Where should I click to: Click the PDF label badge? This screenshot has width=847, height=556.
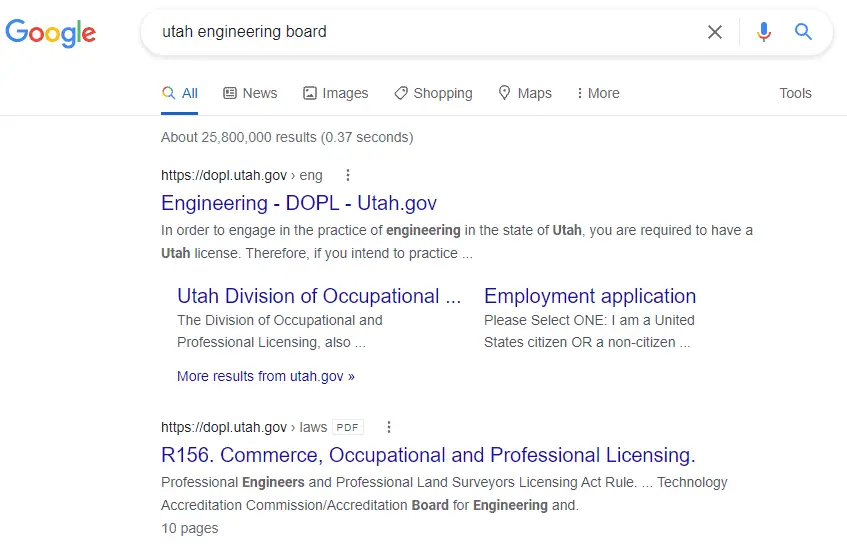pyautogui.click(x=347, y=427)
